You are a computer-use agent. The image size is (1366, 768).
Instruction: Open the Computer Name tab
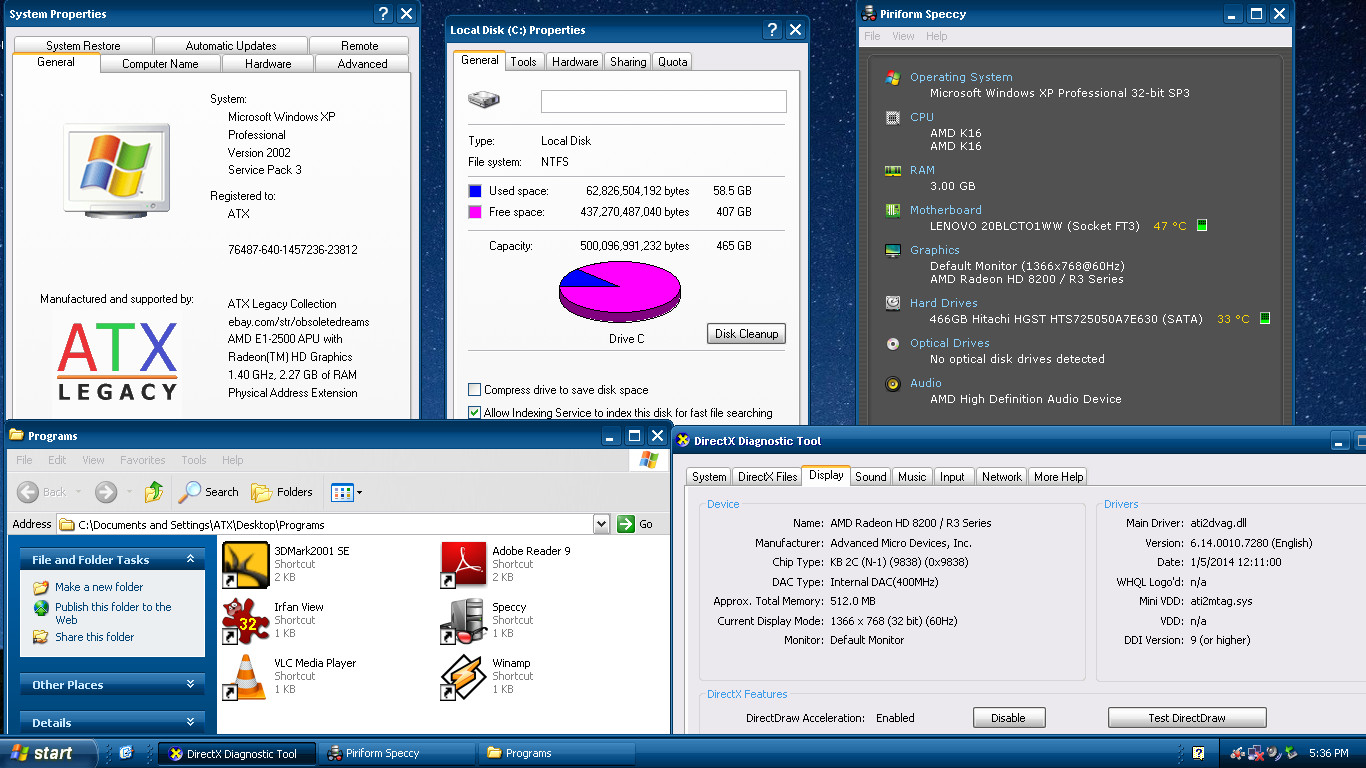coord(160,63)
